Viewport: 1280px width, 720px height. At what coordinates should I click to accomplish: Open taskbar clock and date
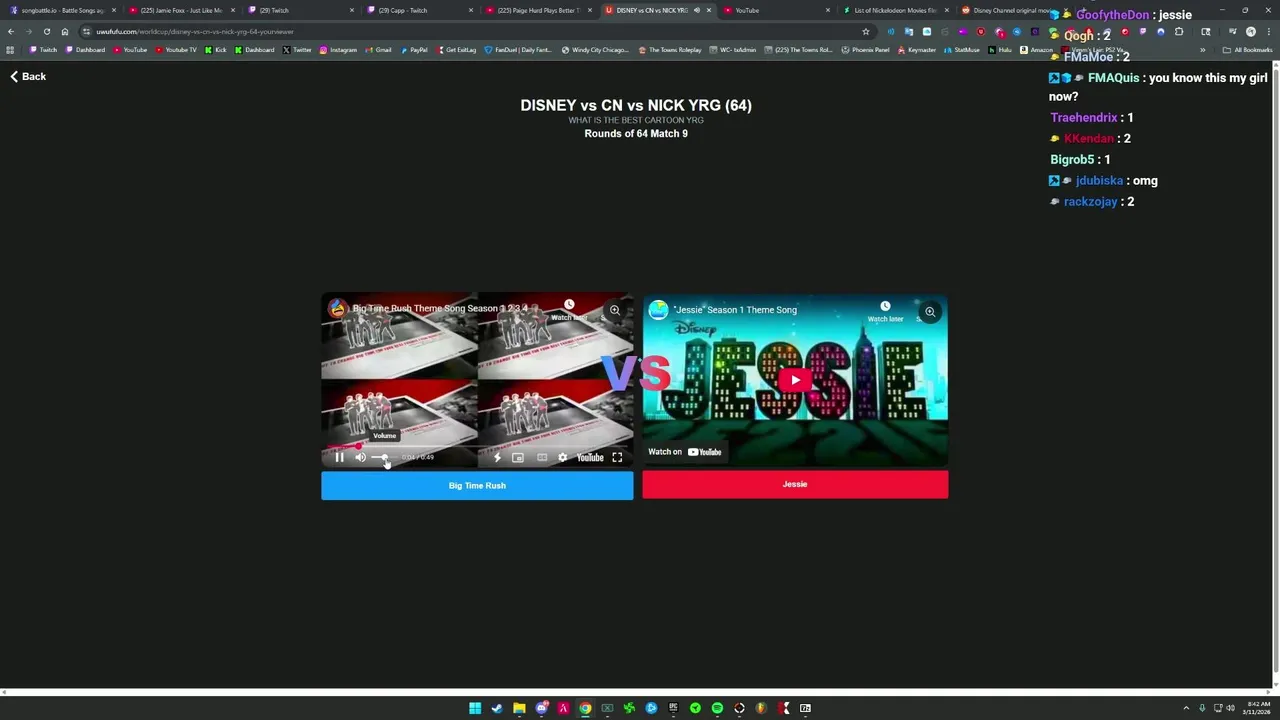pyautogui.click(x=1257, y=708)
